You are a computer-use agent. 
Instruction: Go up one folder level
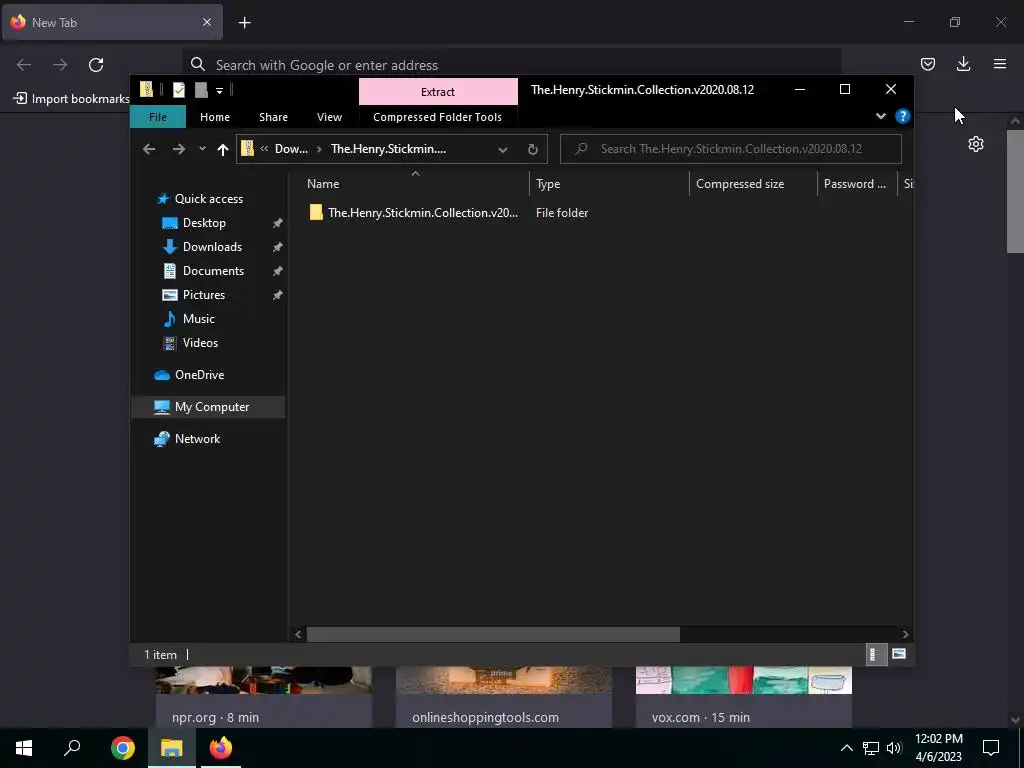223,150
